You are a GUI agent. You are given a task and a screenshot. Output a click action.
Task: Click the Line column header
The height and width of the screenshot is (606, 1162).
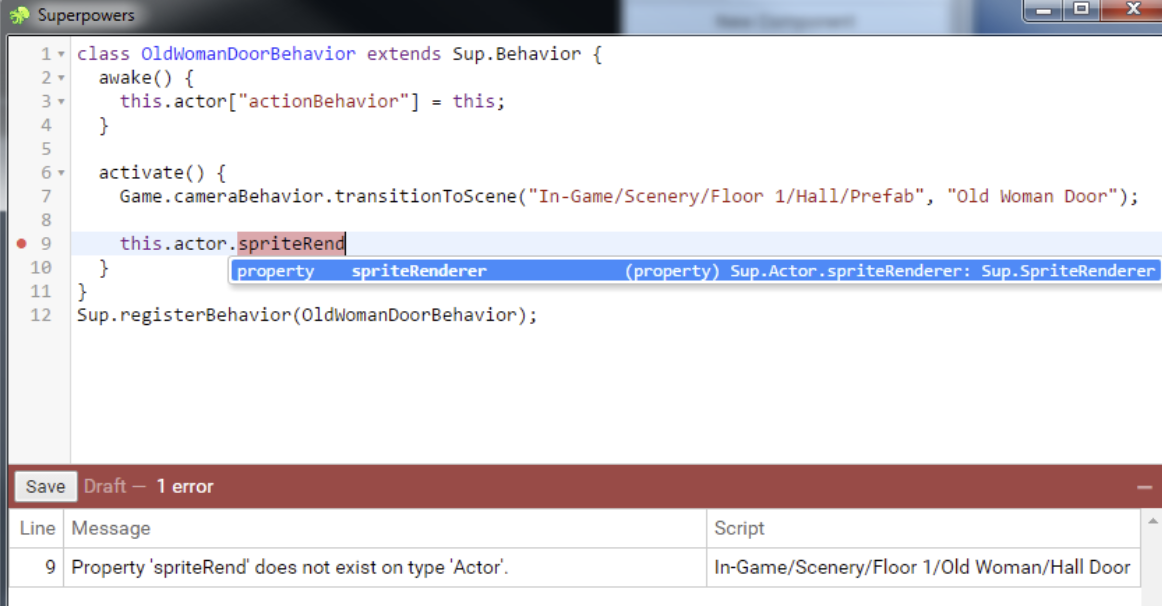pyautogui.click(x=37, y=528)
